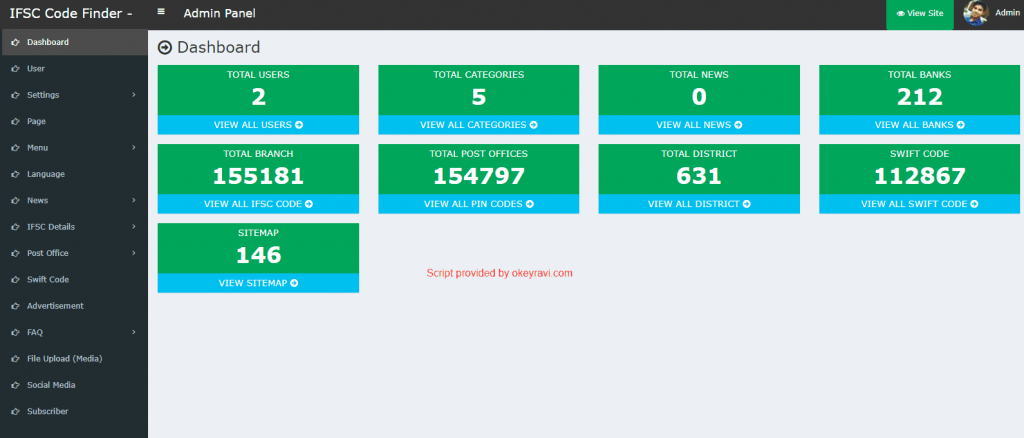Click the Total Post Offices count 154797
The width and height of the screenshot is (1024, 438).
[x=479, y=176]
